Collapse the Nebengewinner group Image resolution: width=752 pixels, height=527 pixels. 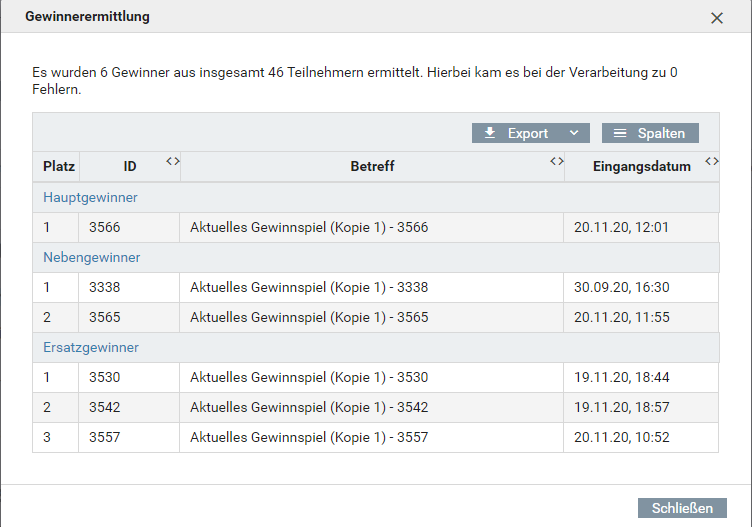point(91,258)
